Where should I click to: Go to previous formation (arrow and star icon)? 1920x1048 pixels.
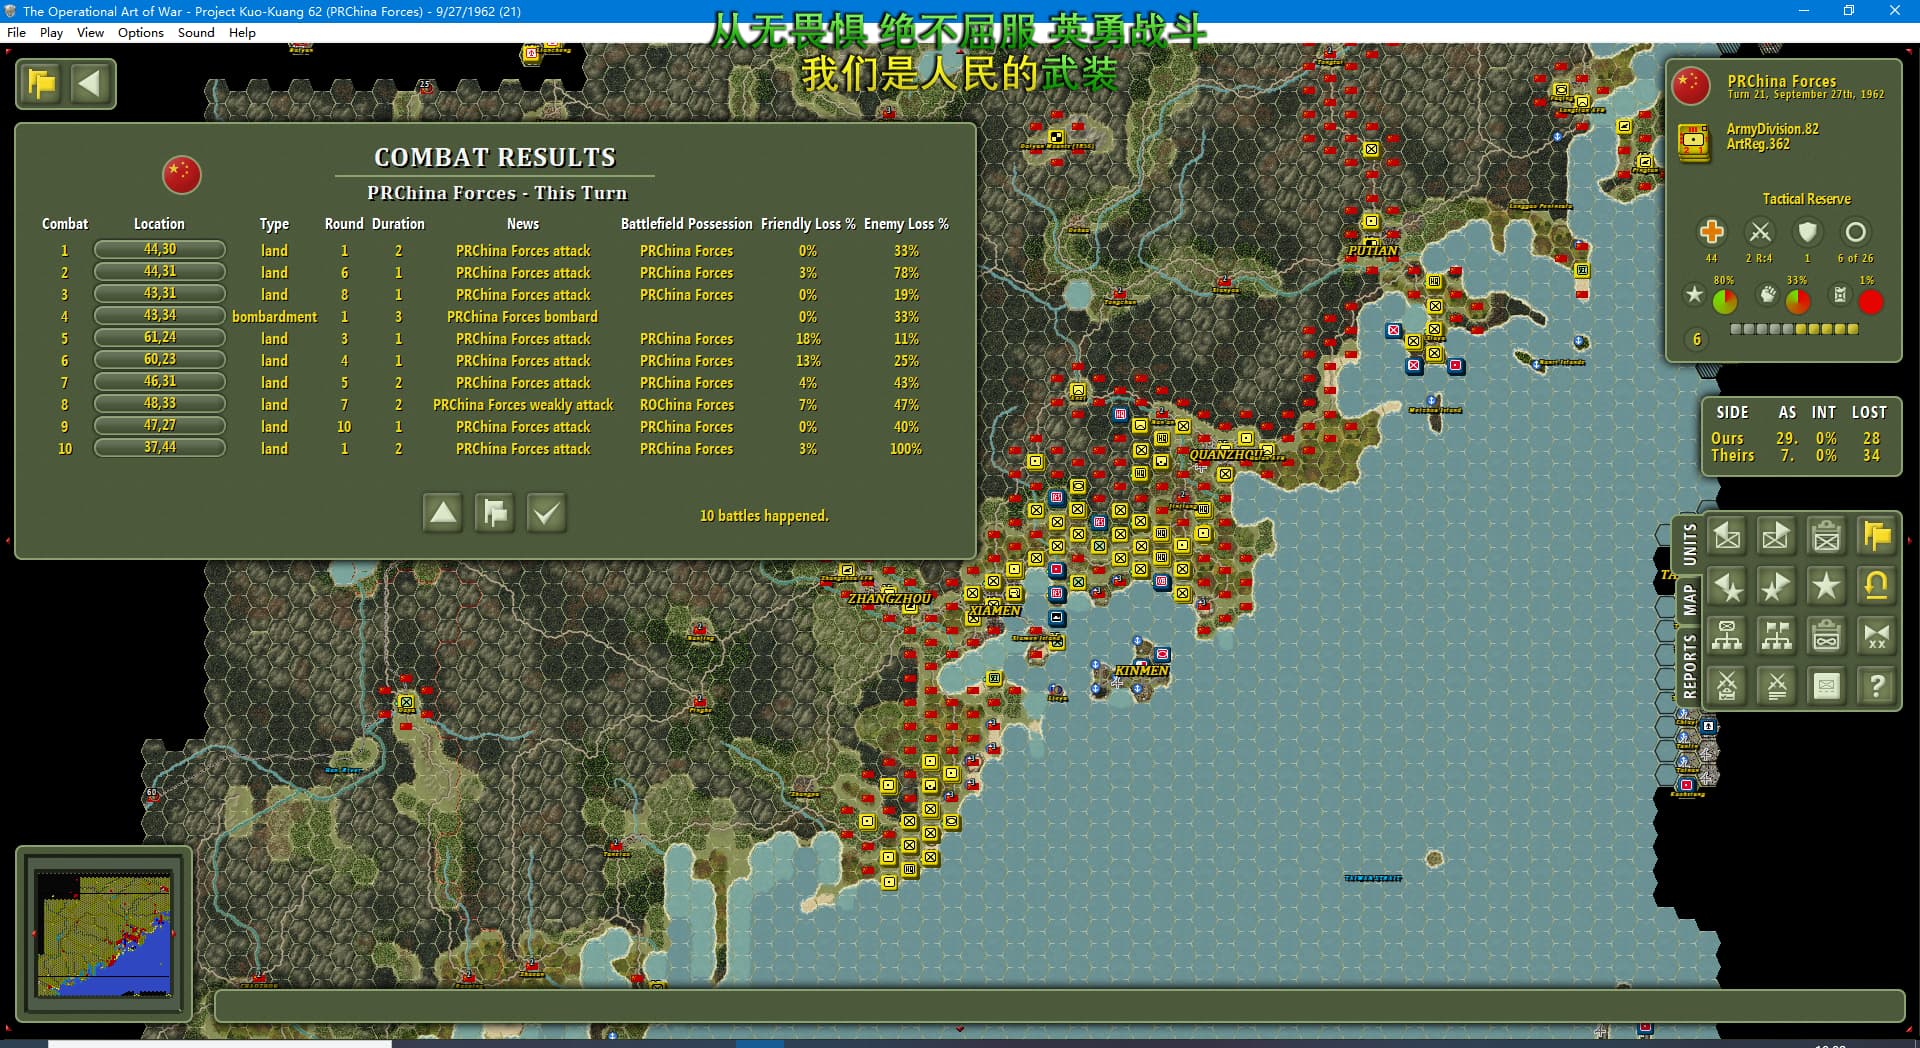click(1727, 587)
